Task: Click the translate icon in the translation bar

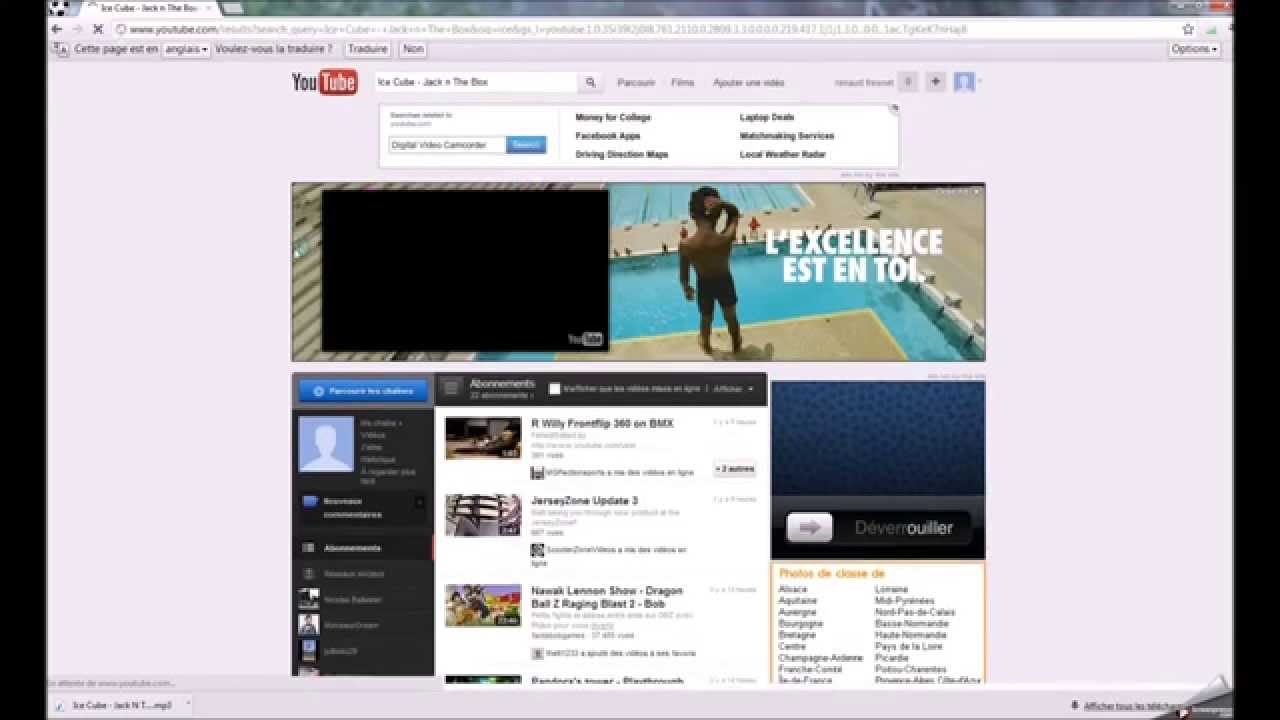Action: pos(60,49)
